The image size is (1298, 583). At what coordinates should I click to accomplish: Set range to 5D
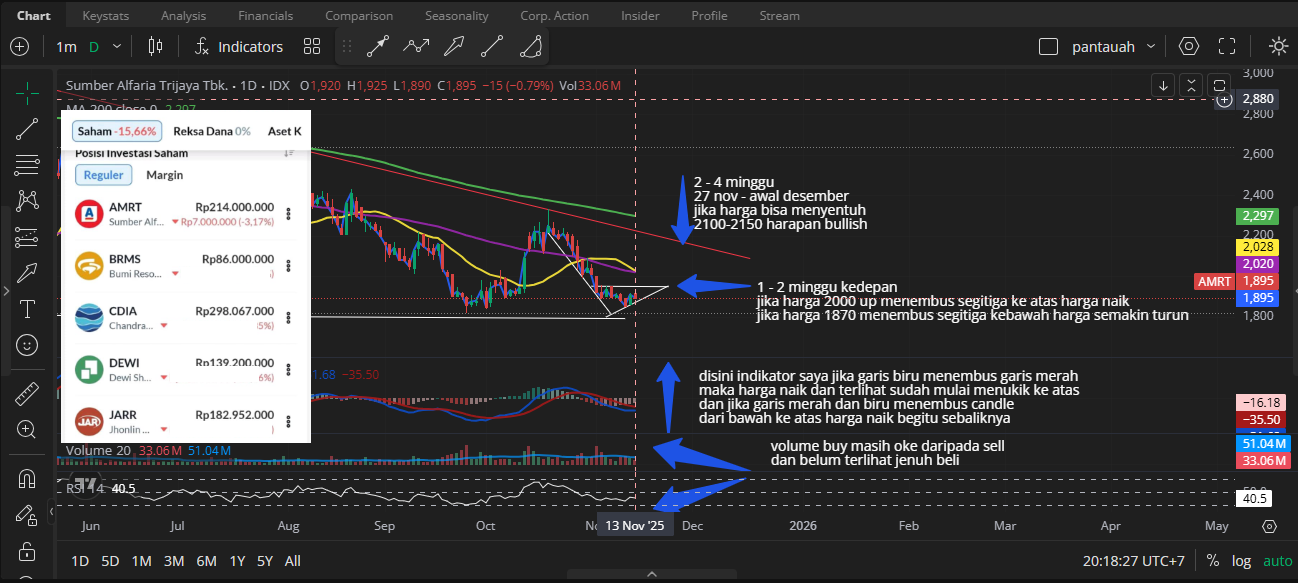coord(110,561)
